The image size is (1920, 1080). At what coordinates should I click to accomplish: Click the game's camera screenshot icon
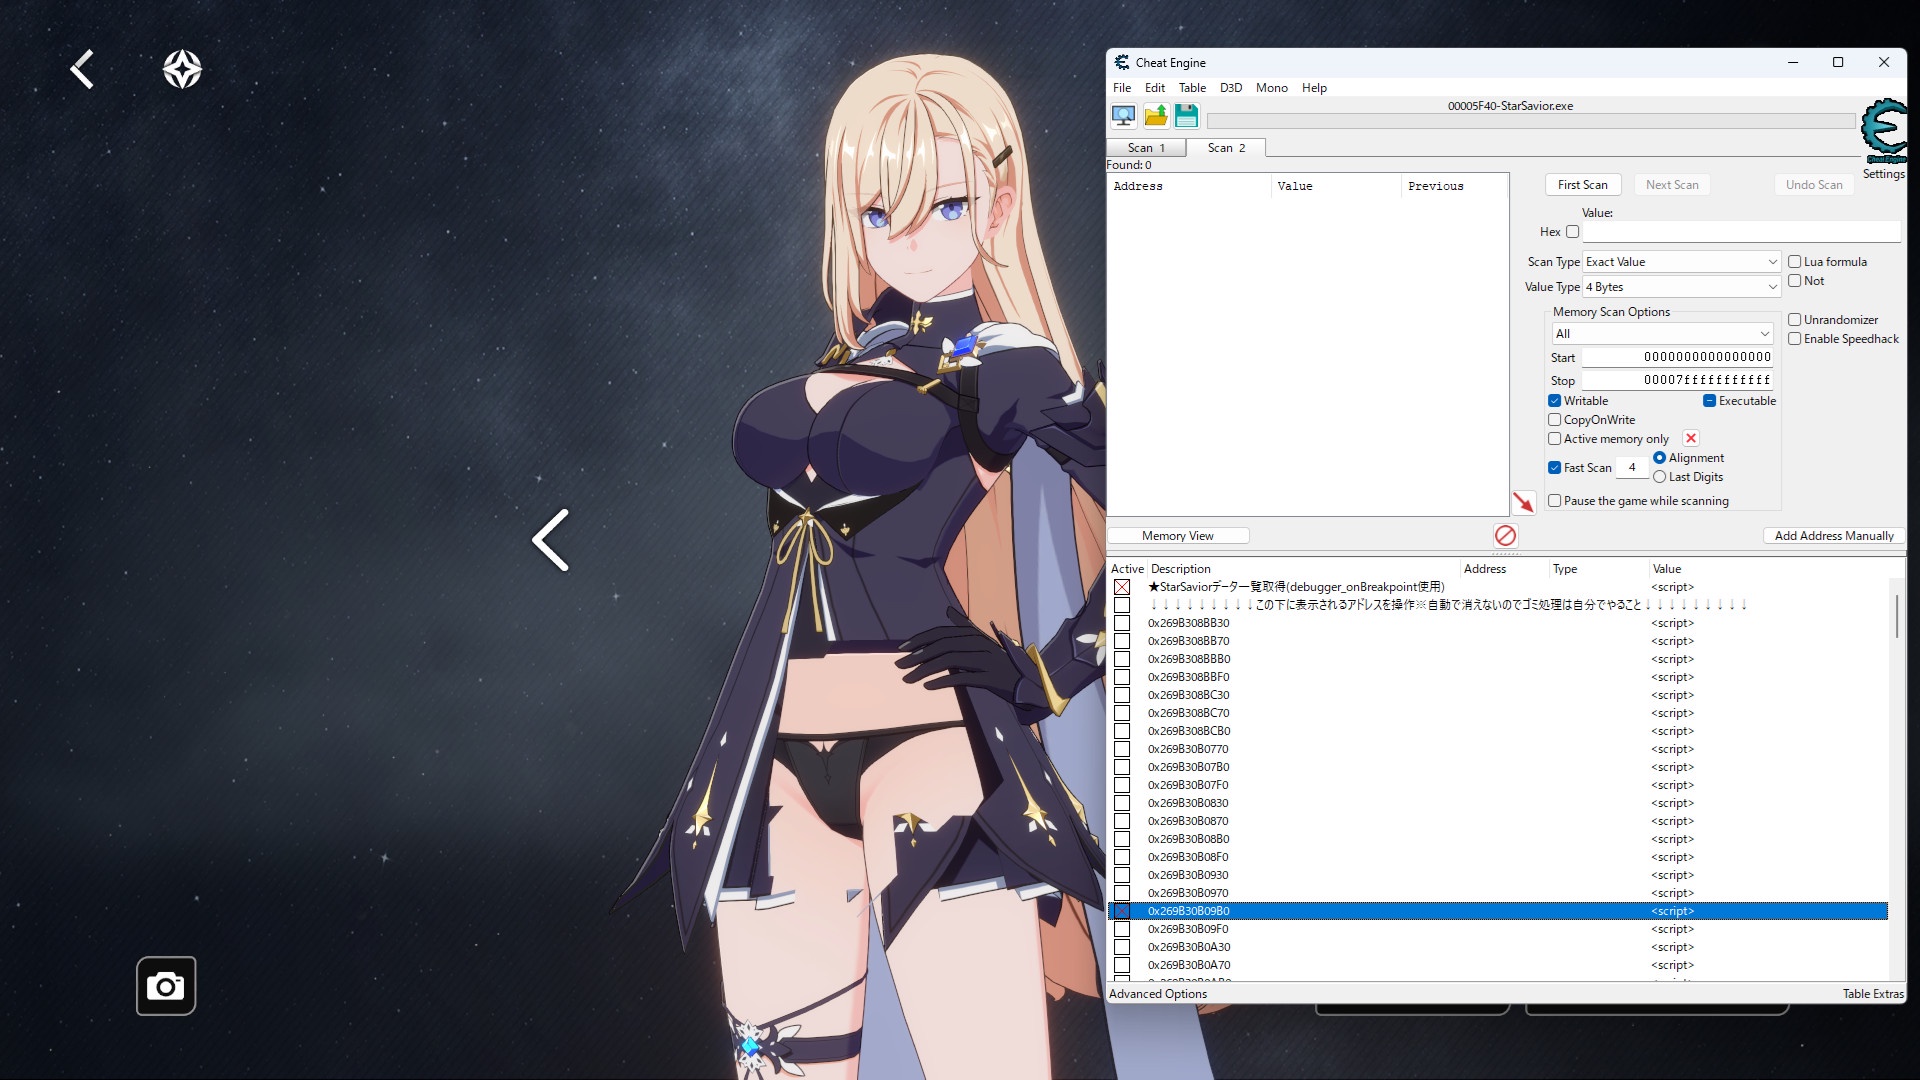click(x=166, y=986)
